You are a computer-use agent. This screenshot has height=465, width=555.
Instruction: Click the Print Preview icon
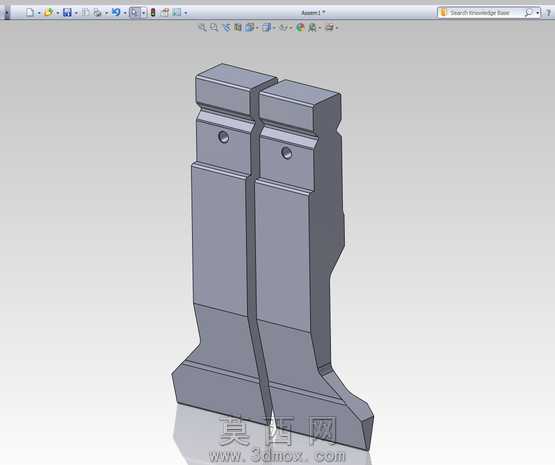85,13
